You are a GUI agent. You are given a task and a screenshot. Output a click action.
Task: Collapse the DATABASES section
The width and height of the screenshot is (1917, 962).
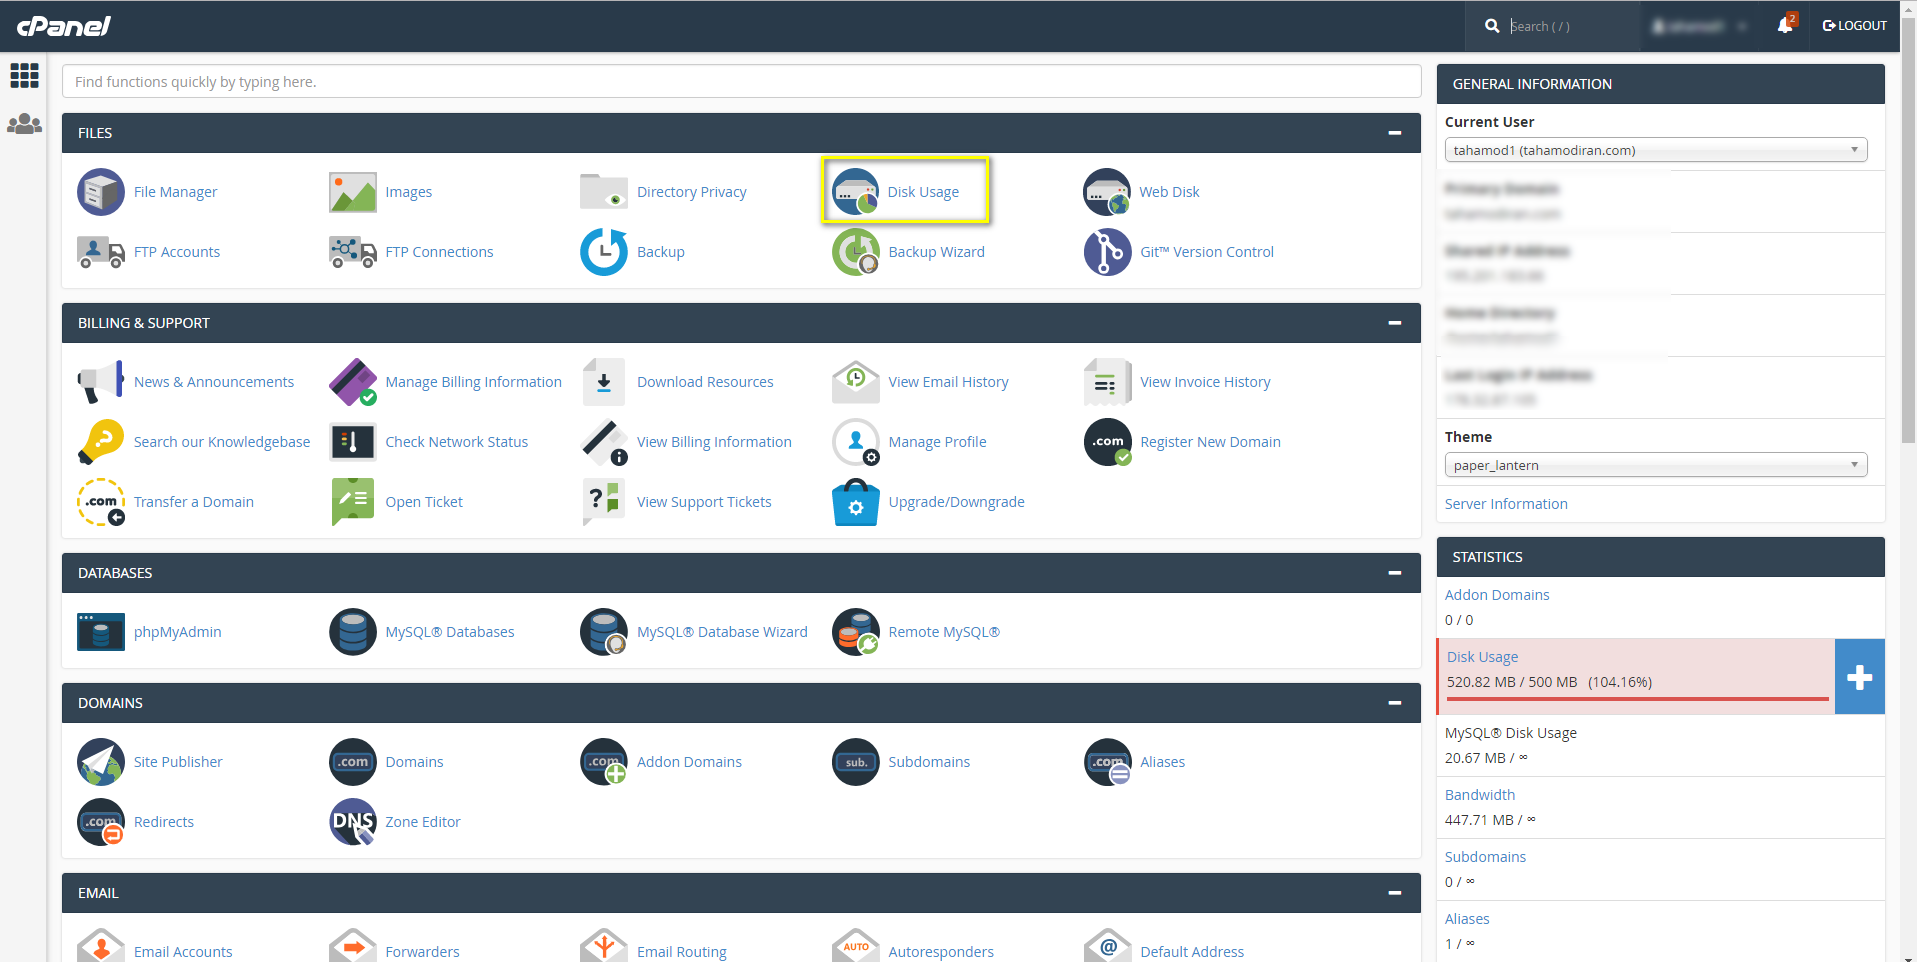pyautogui.click(x=1395, y=573)
